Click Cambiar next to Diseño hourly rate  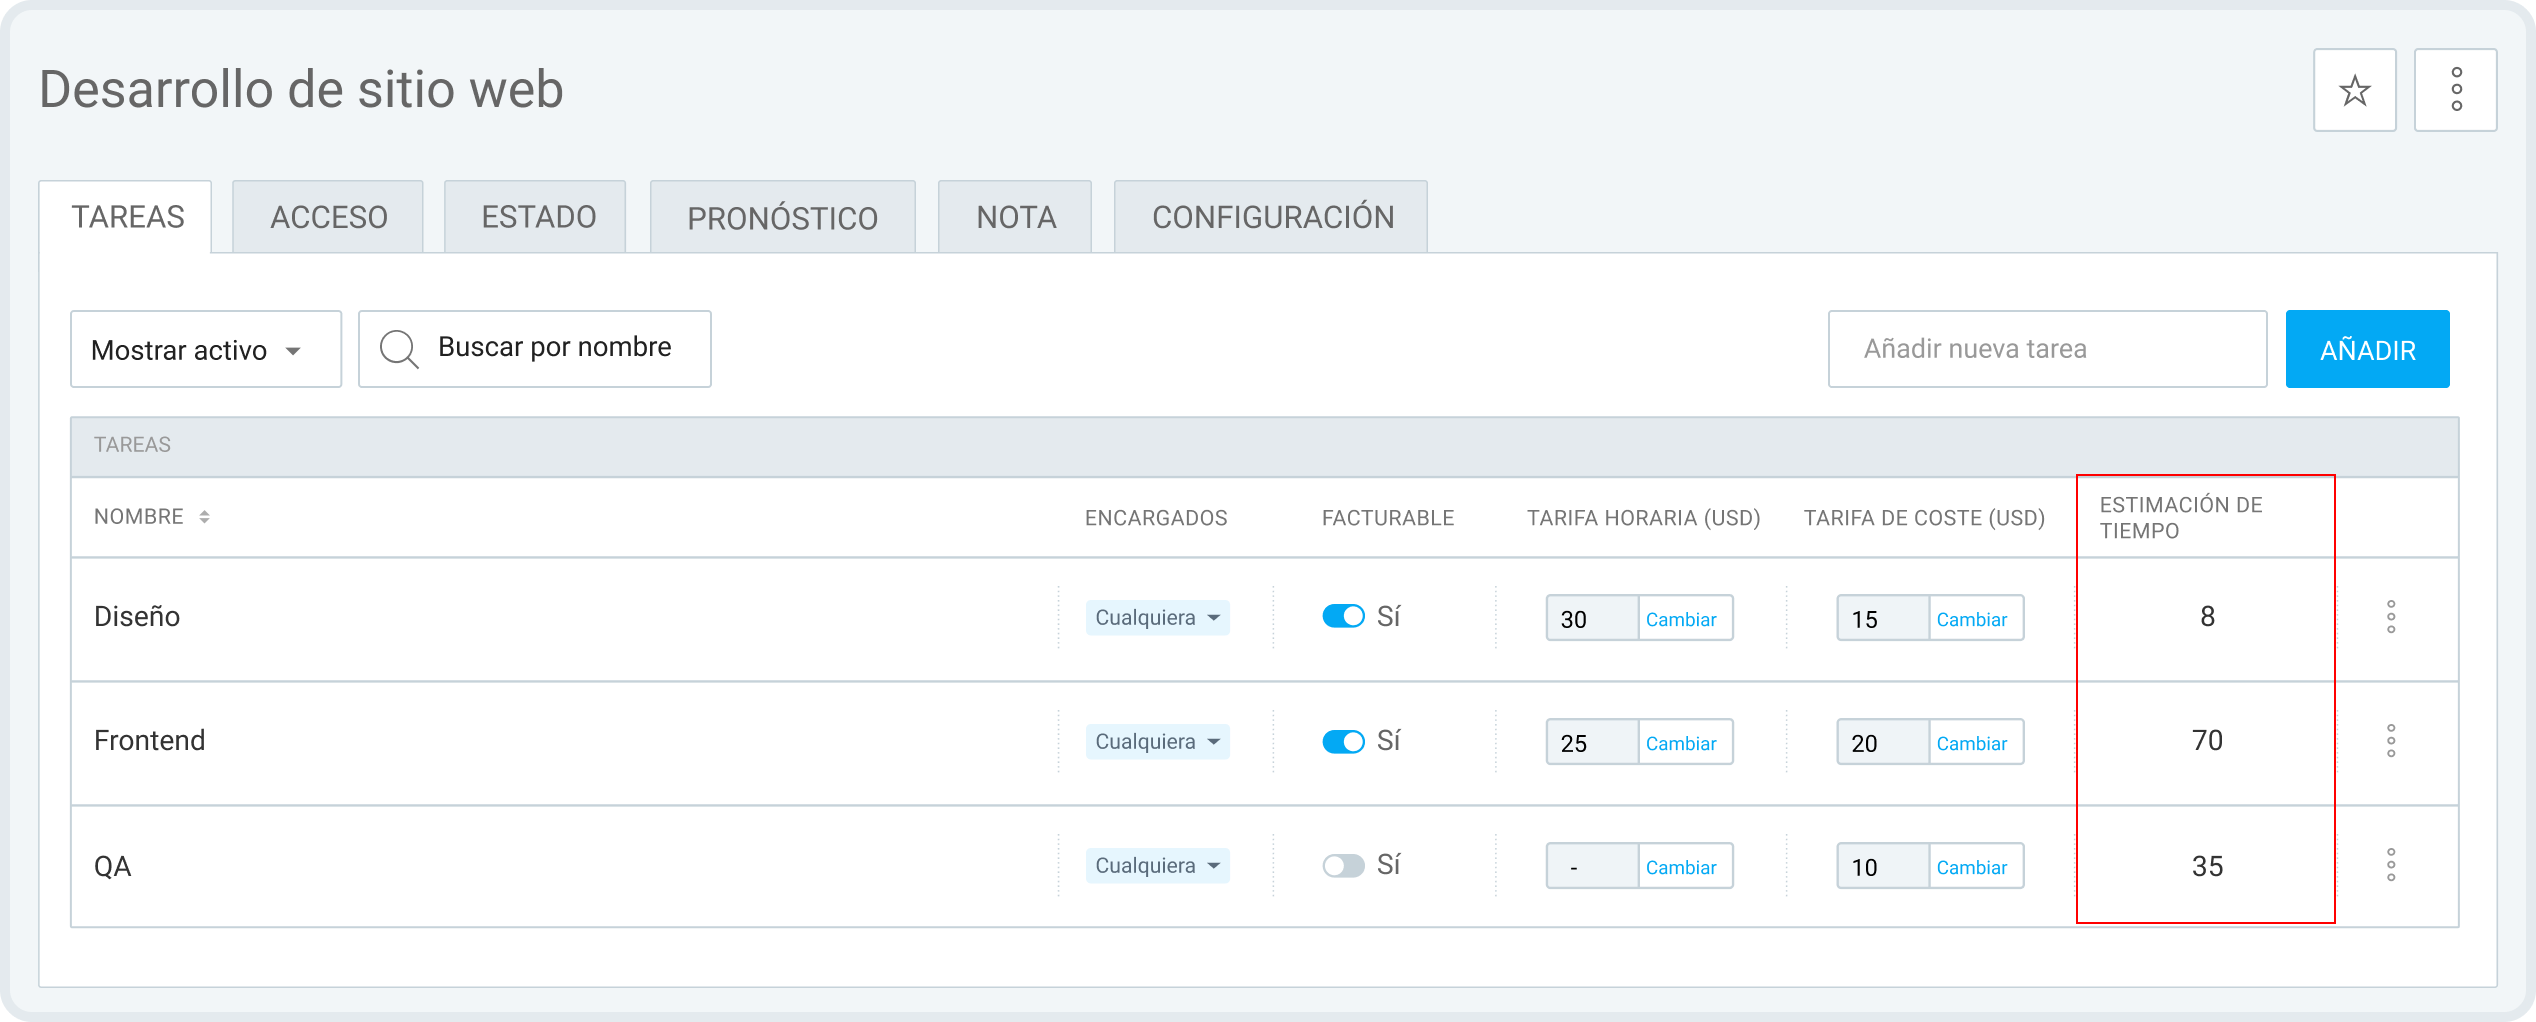[1684, 618]
